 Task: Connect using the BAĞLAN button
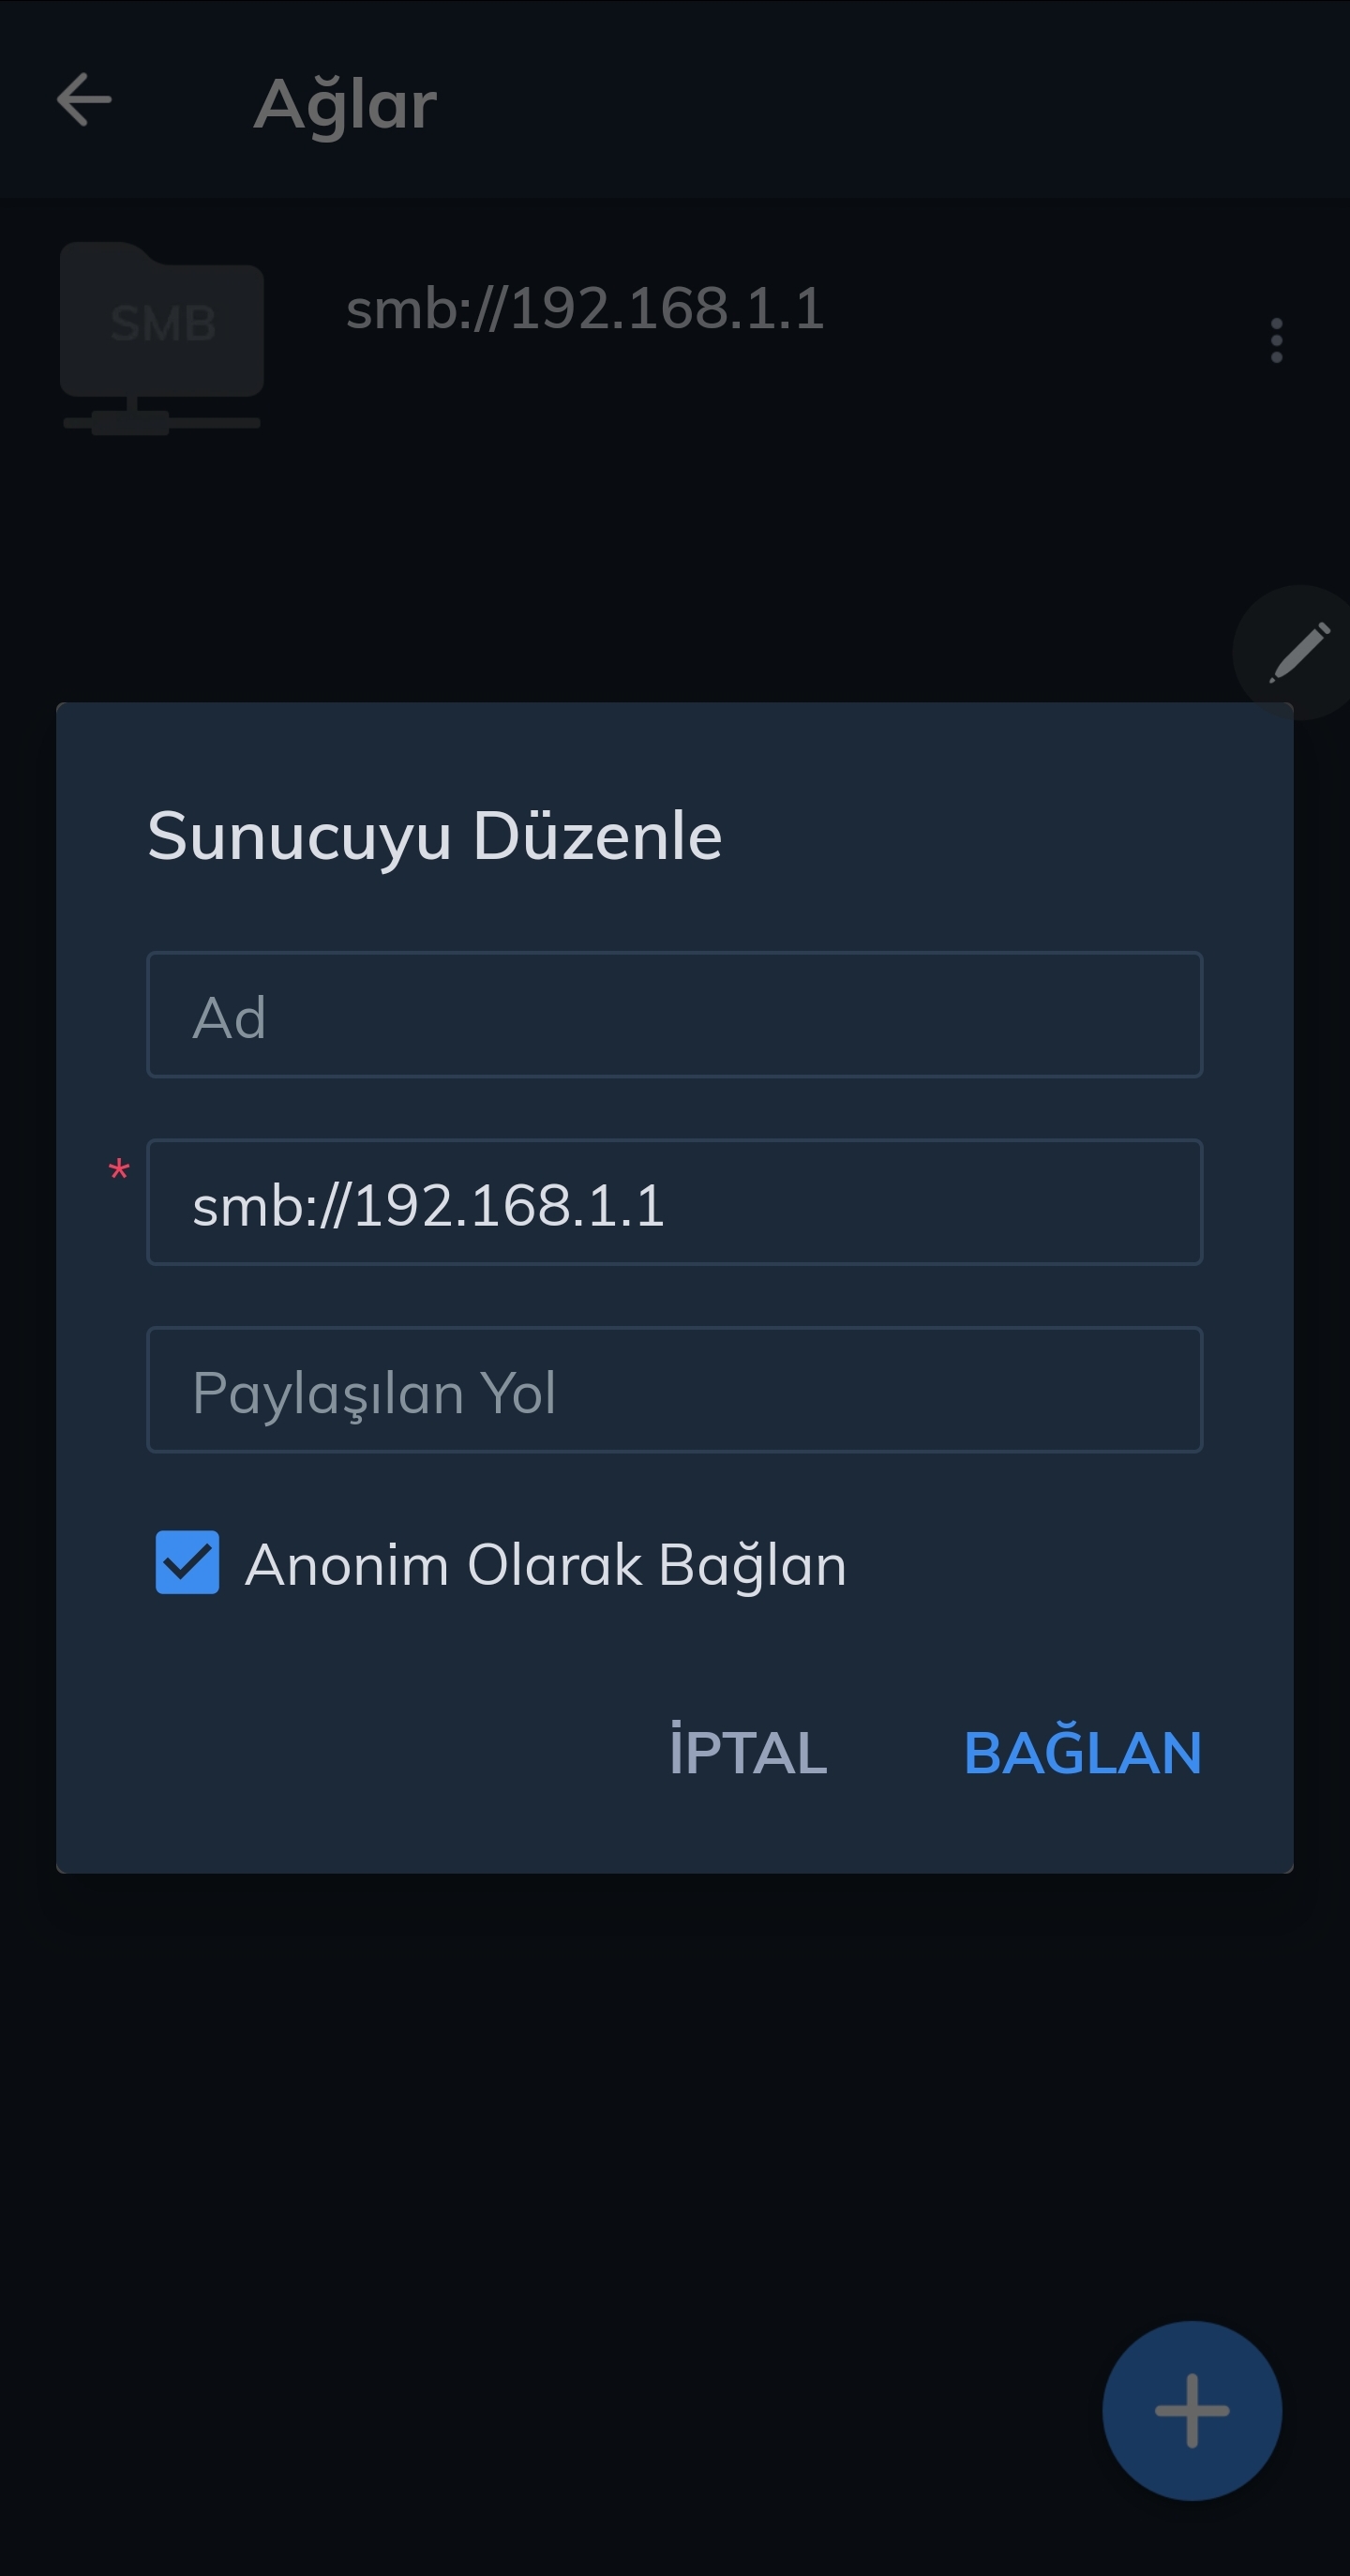pos(1082,1752)
